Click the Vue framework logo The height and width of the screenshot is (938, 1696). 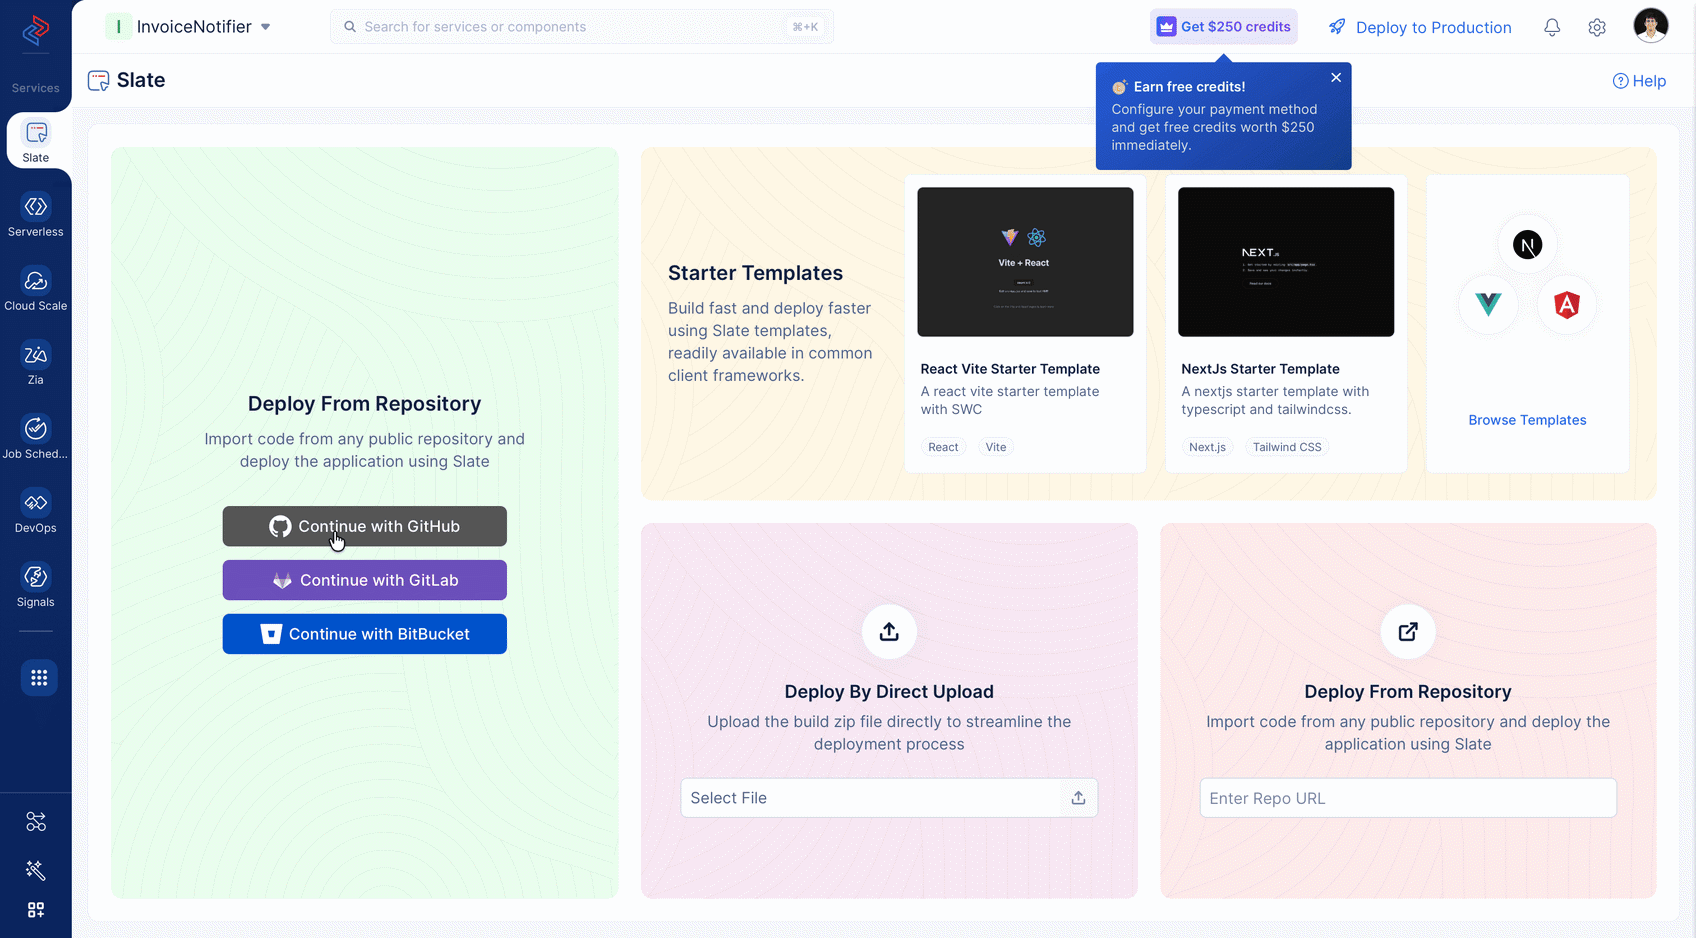1488,304
